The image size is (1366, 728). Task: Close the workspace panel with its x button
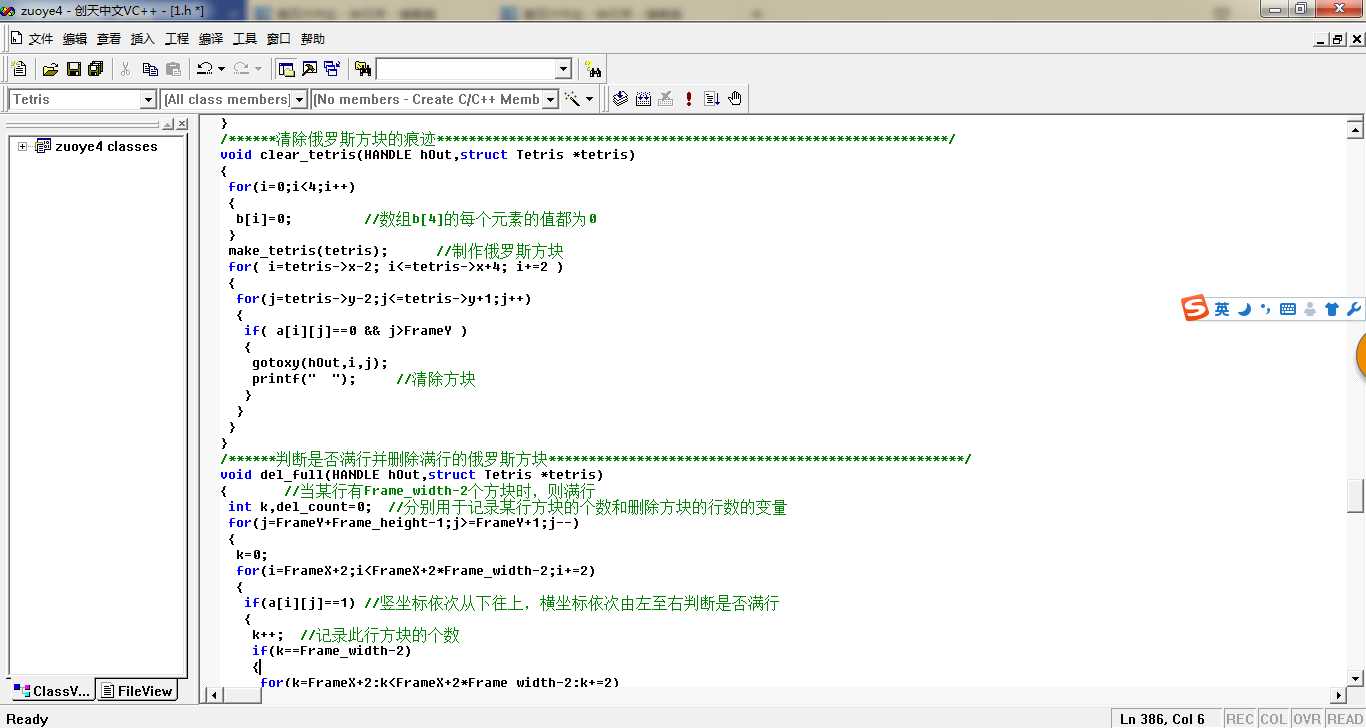pos(182,125)
